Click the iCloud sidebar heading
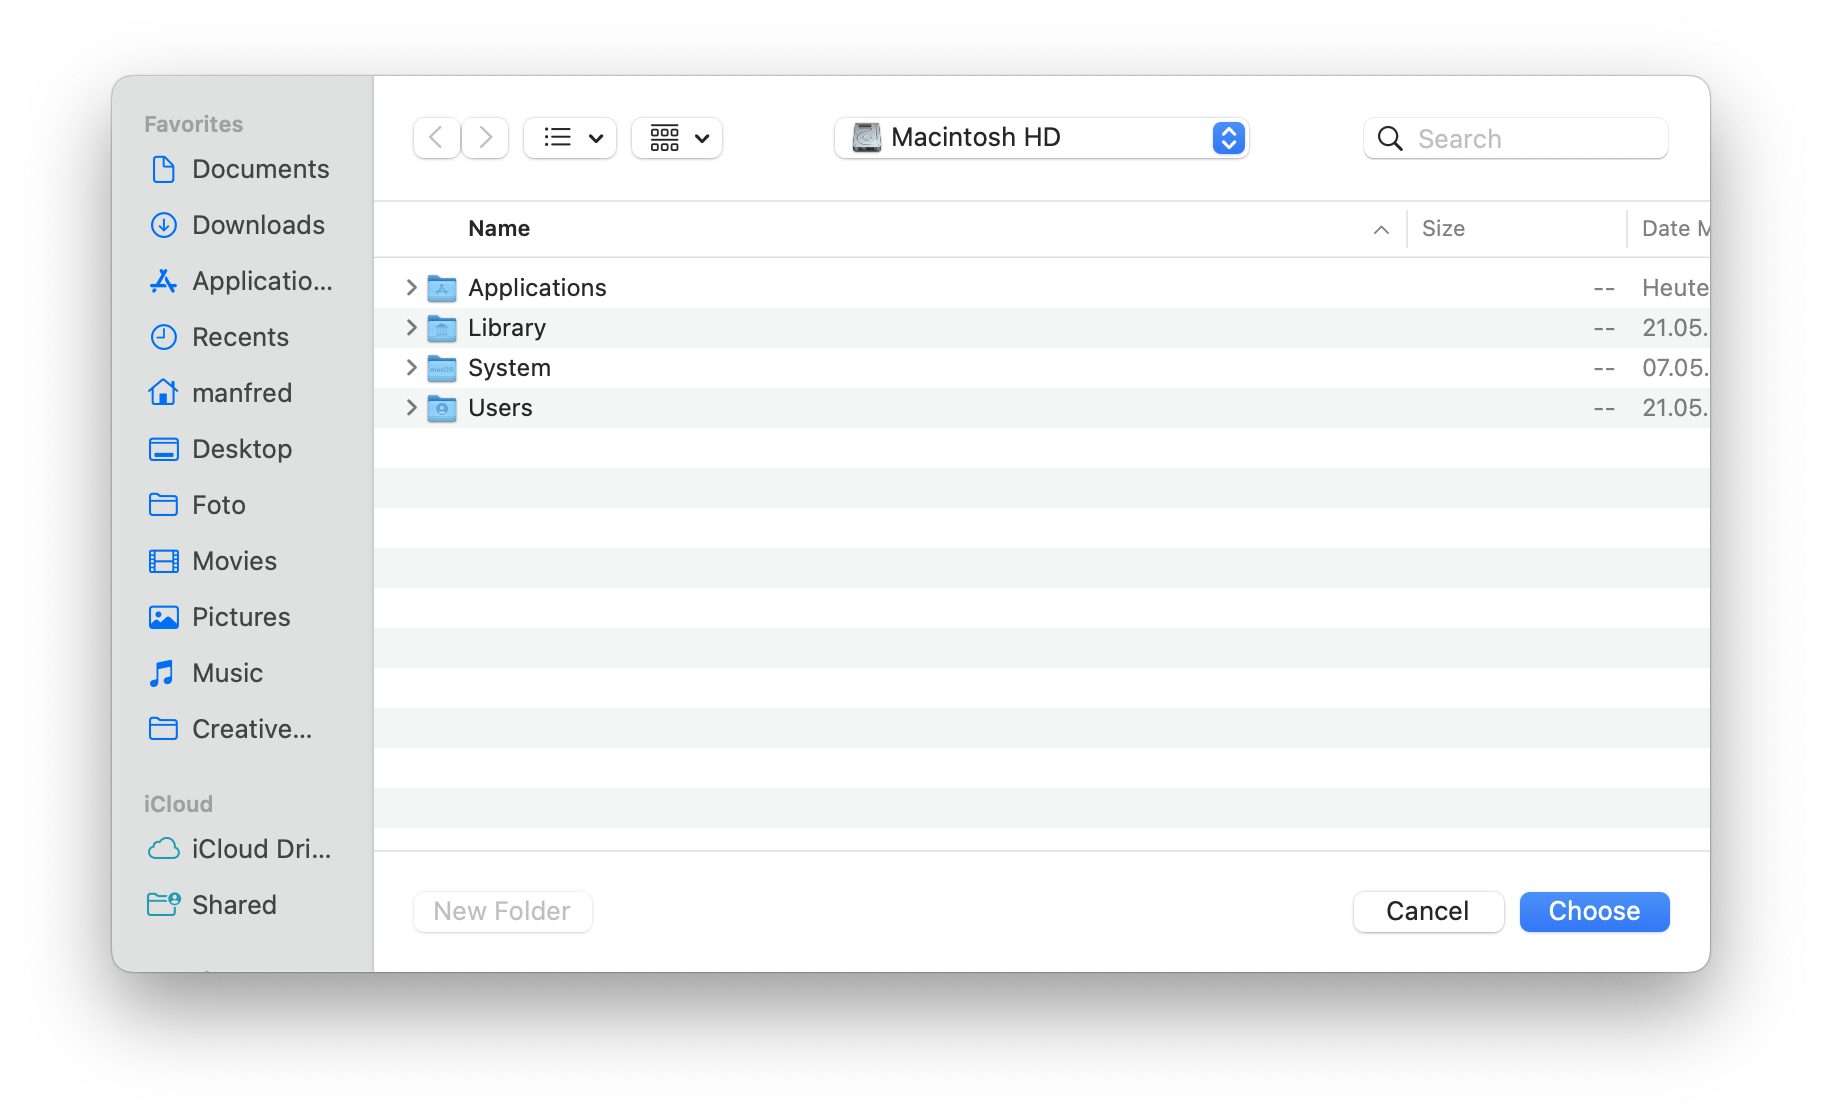 178,804
